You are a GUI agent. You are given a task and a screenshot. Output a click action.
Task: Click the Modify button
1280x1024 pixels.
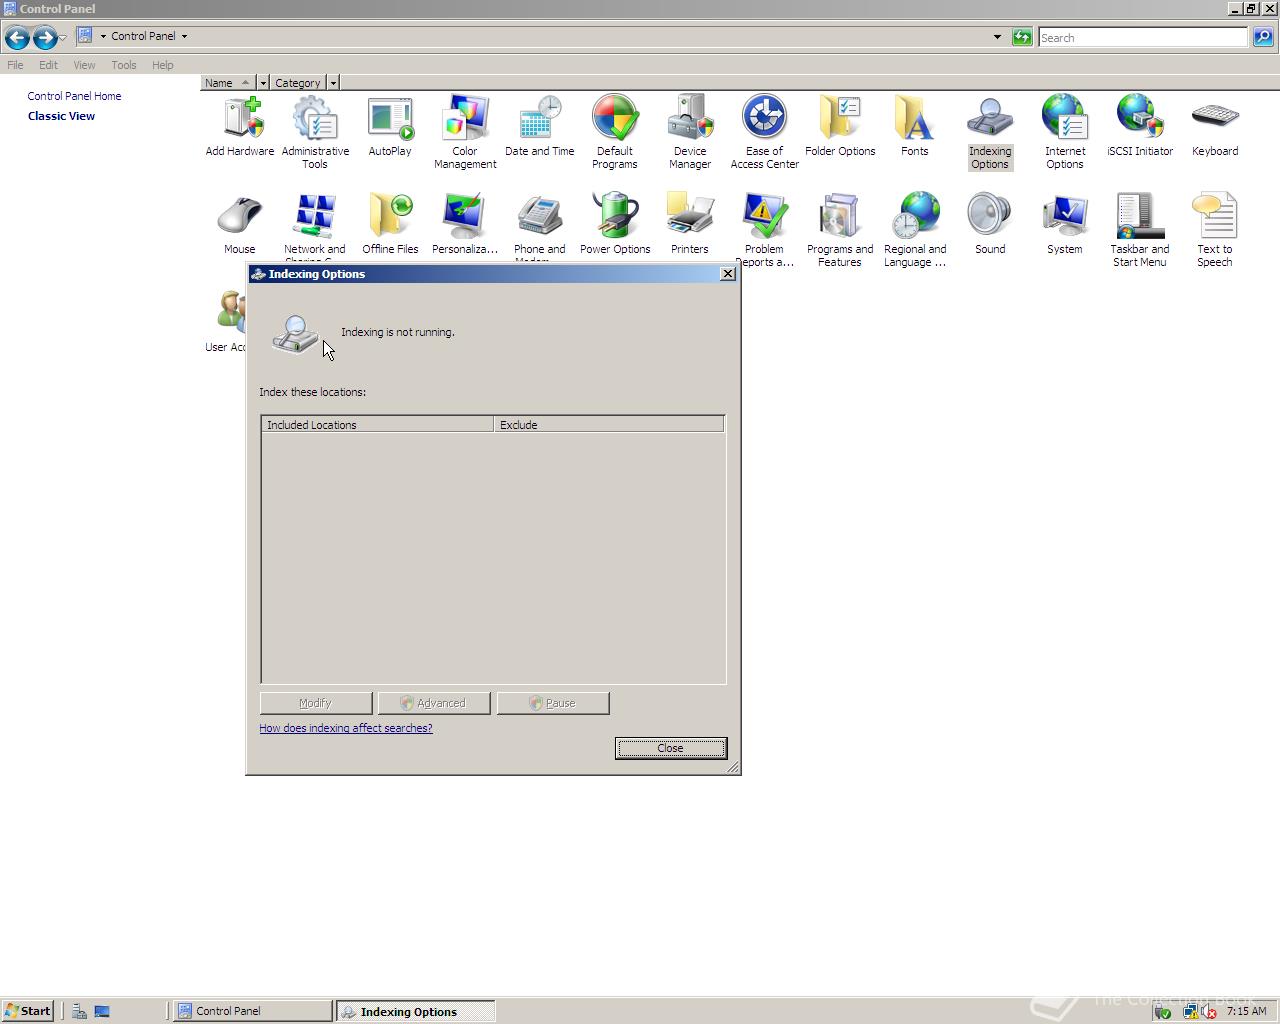(x=316, y=703)
